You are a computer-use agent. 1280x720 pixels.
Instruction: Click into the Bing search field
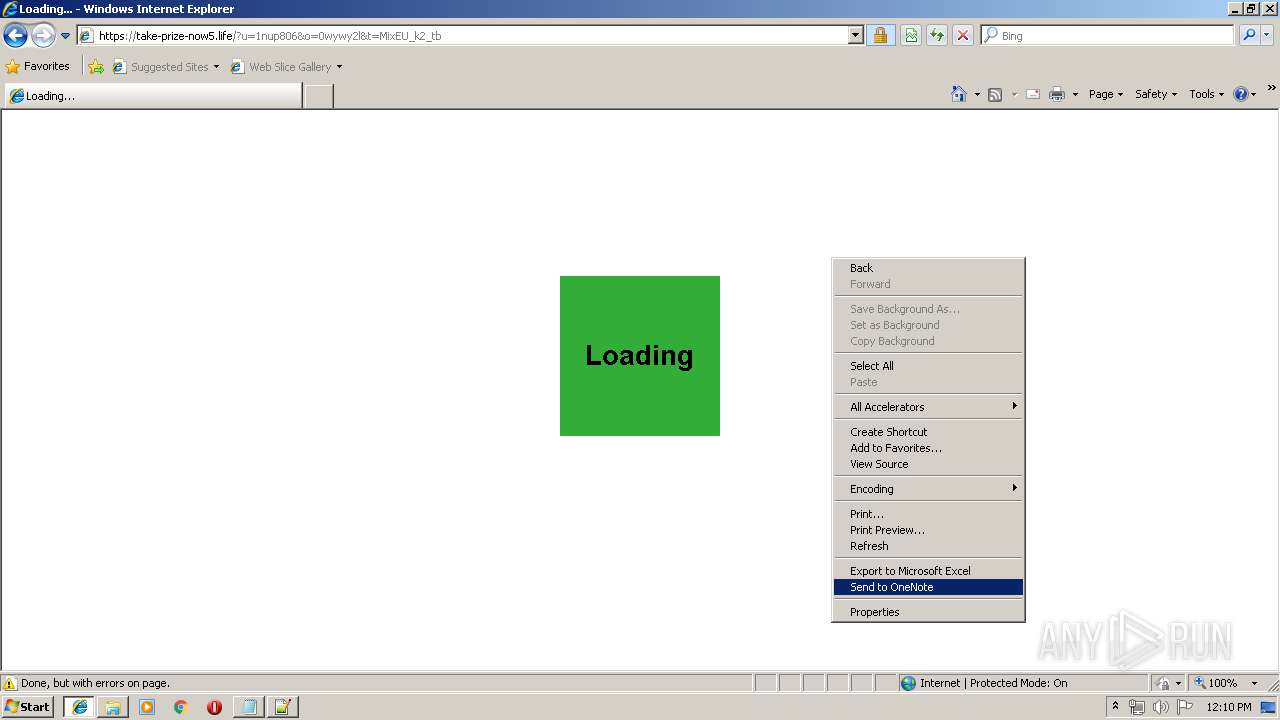pos(1108,35)
